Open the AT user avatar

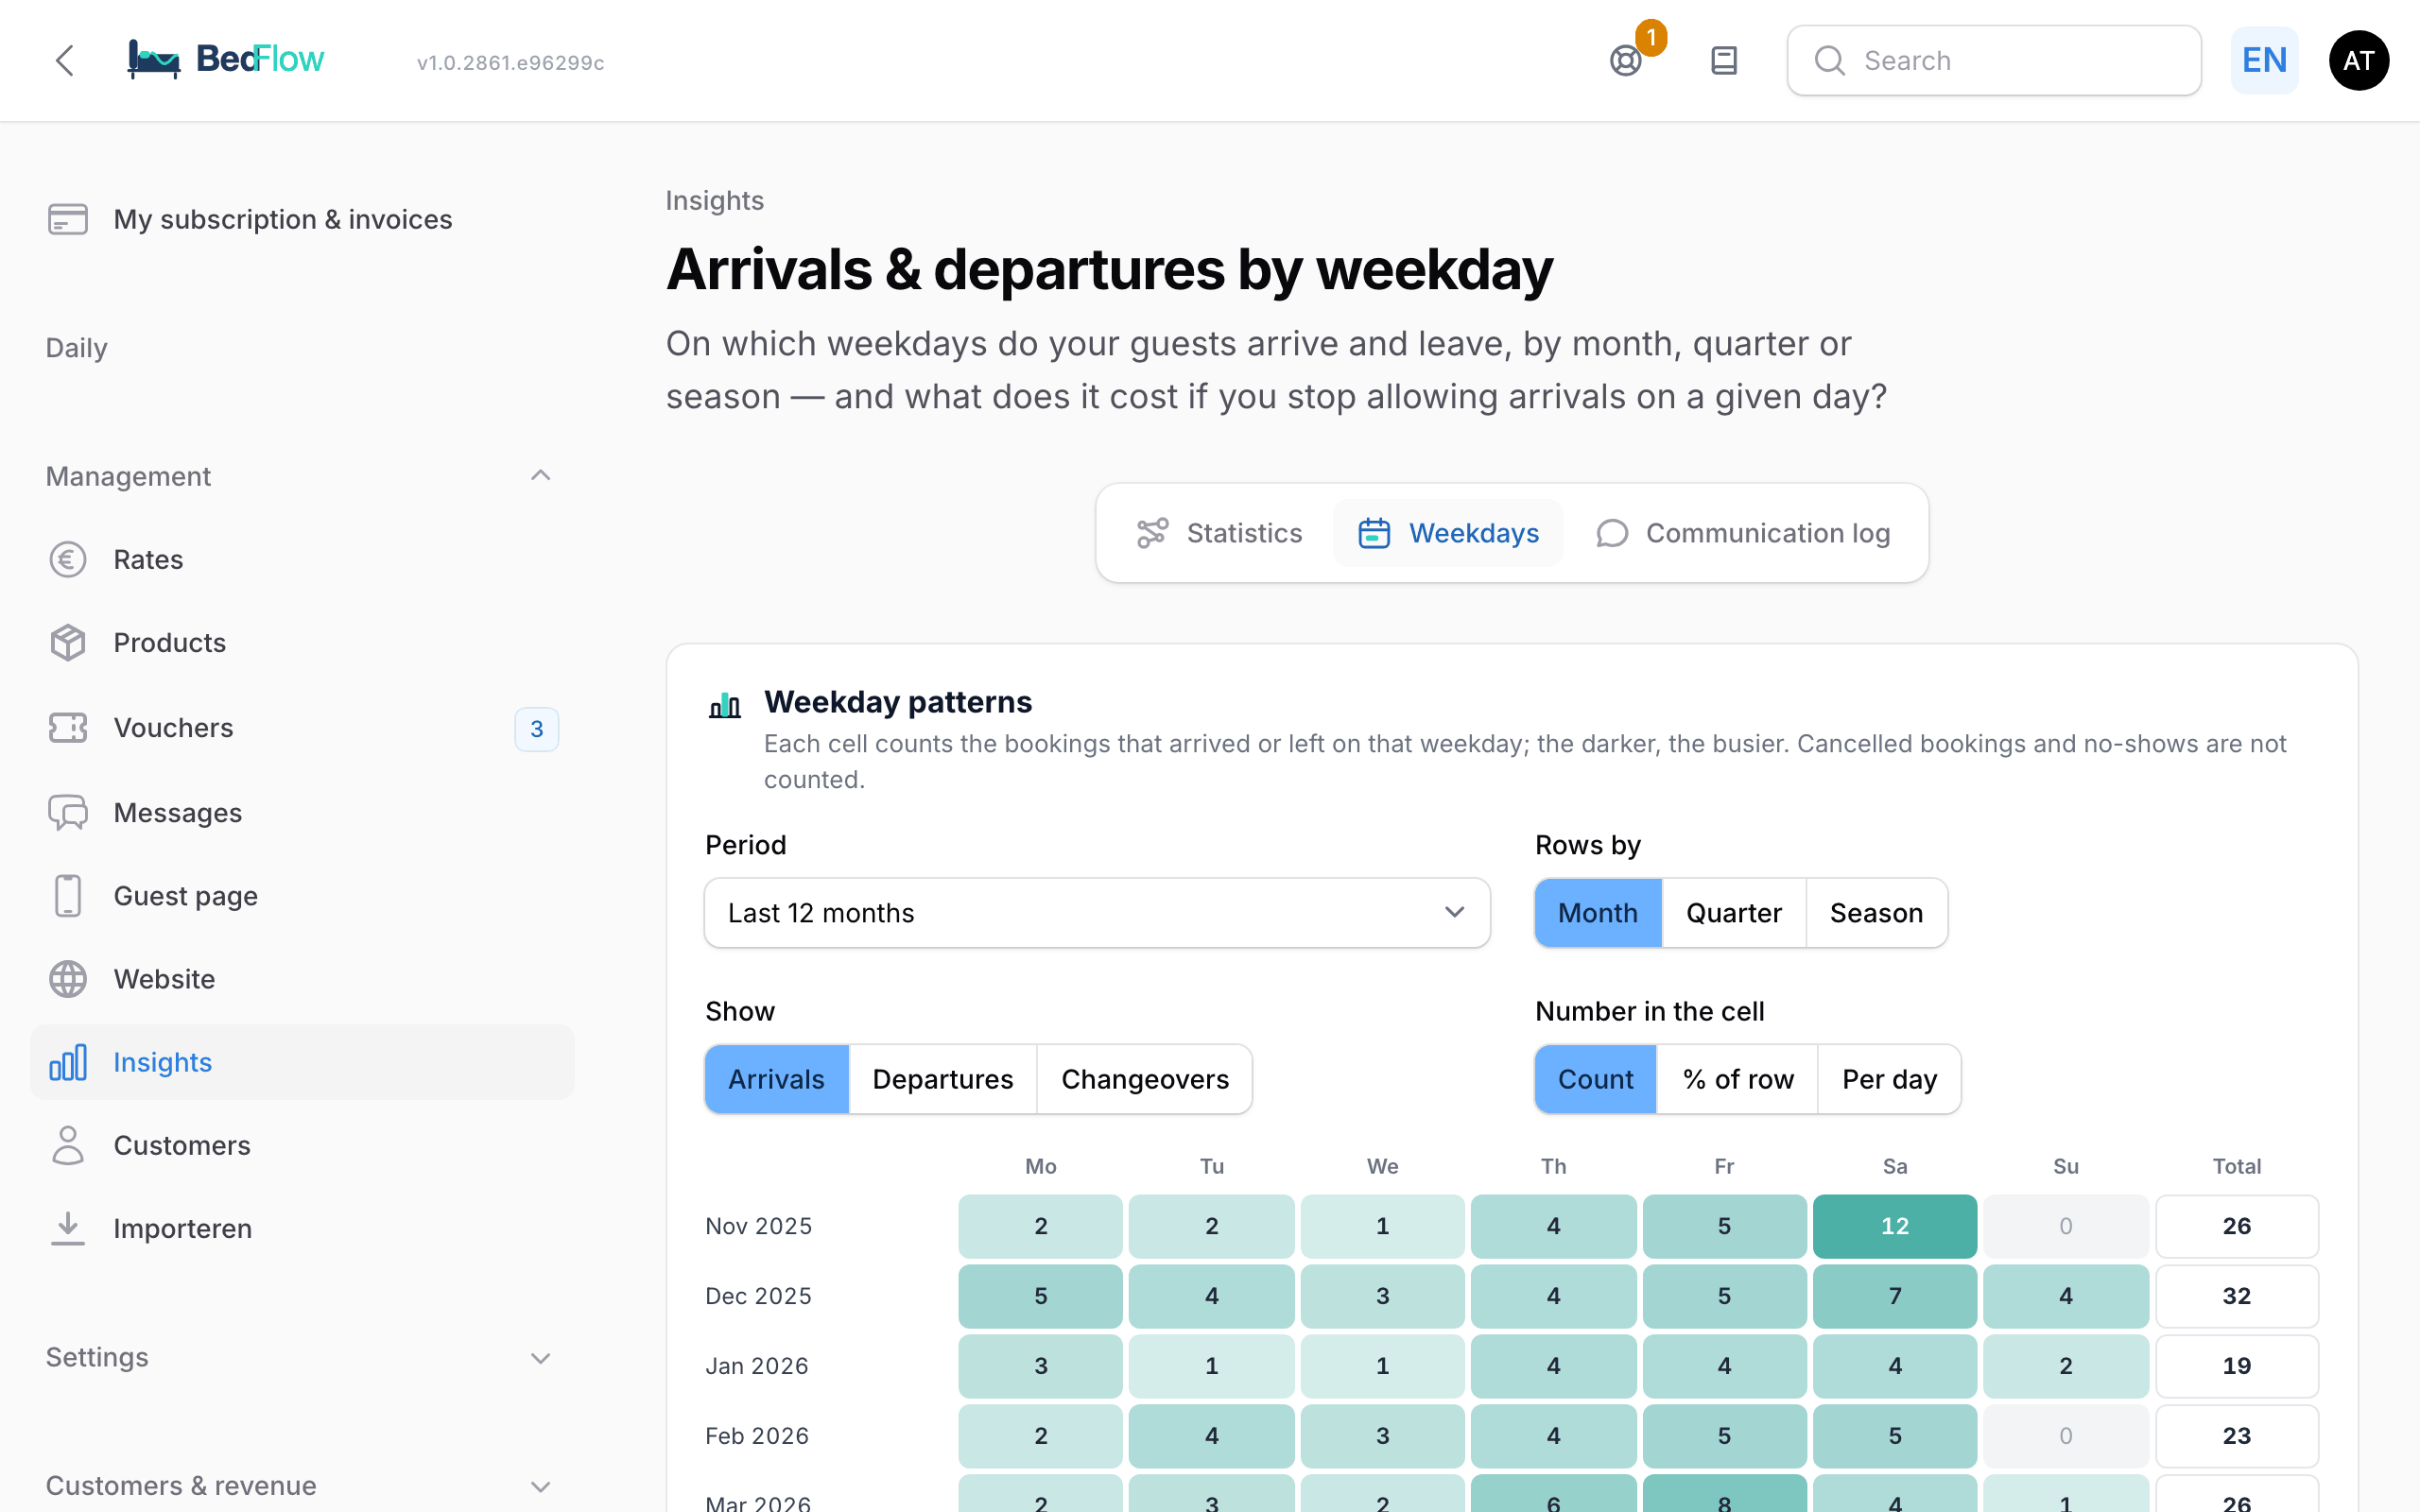[x=2358, y=60]
